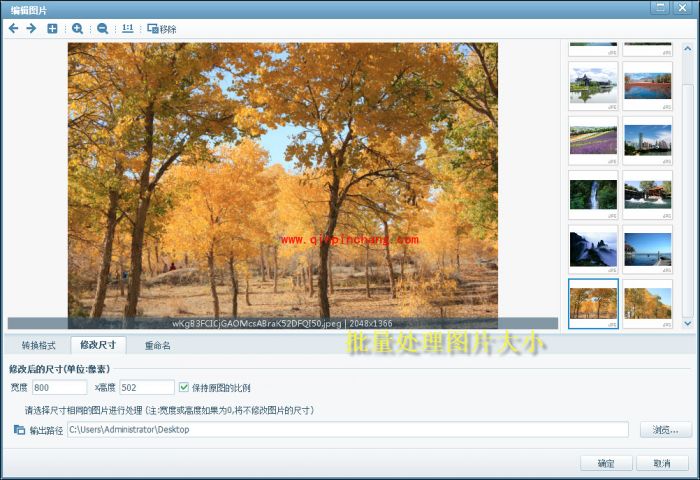Go to next image with forward arrow
Viewport: 700px width, 480px height.
pos(31,29)
